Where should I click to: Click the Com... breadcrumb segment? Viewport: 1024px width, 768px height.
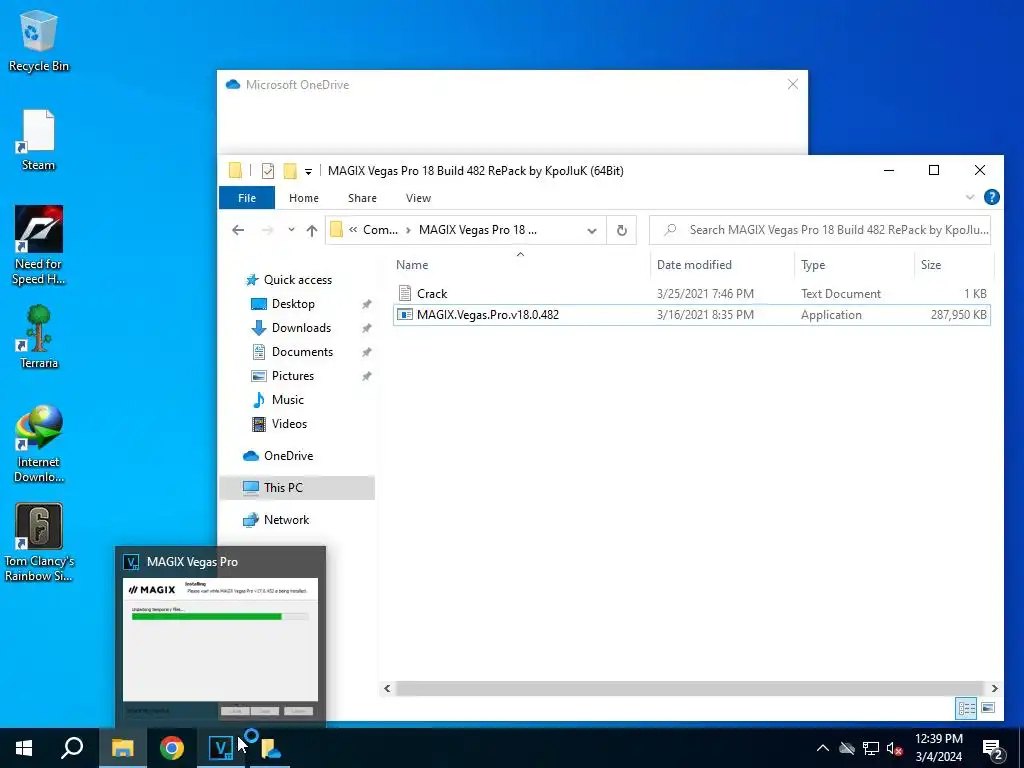[381, 230]
